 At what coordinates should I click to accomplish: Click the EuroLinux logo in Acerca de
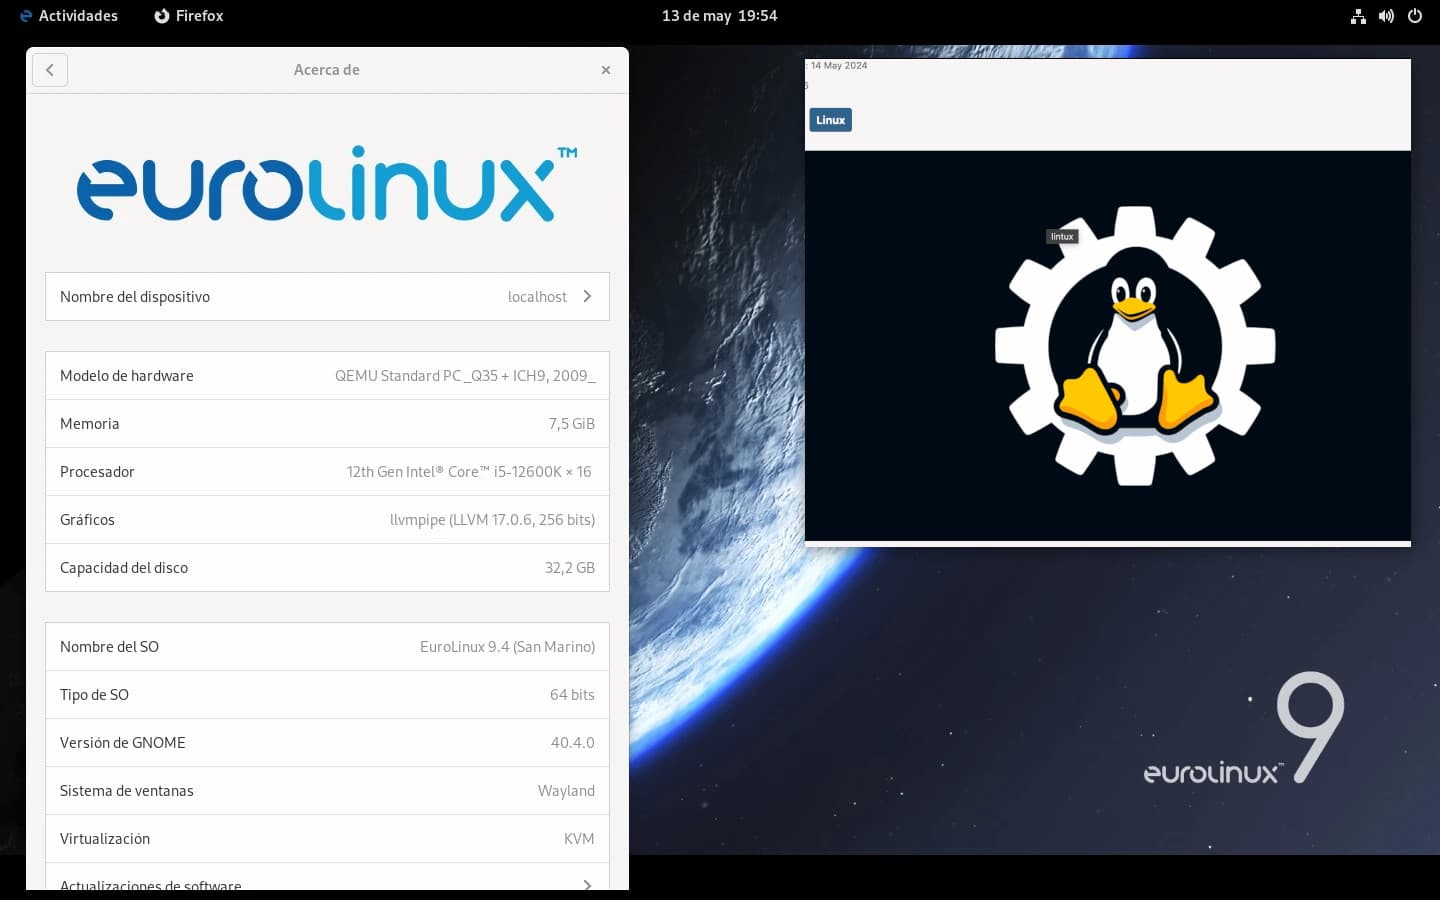[327, 183]
